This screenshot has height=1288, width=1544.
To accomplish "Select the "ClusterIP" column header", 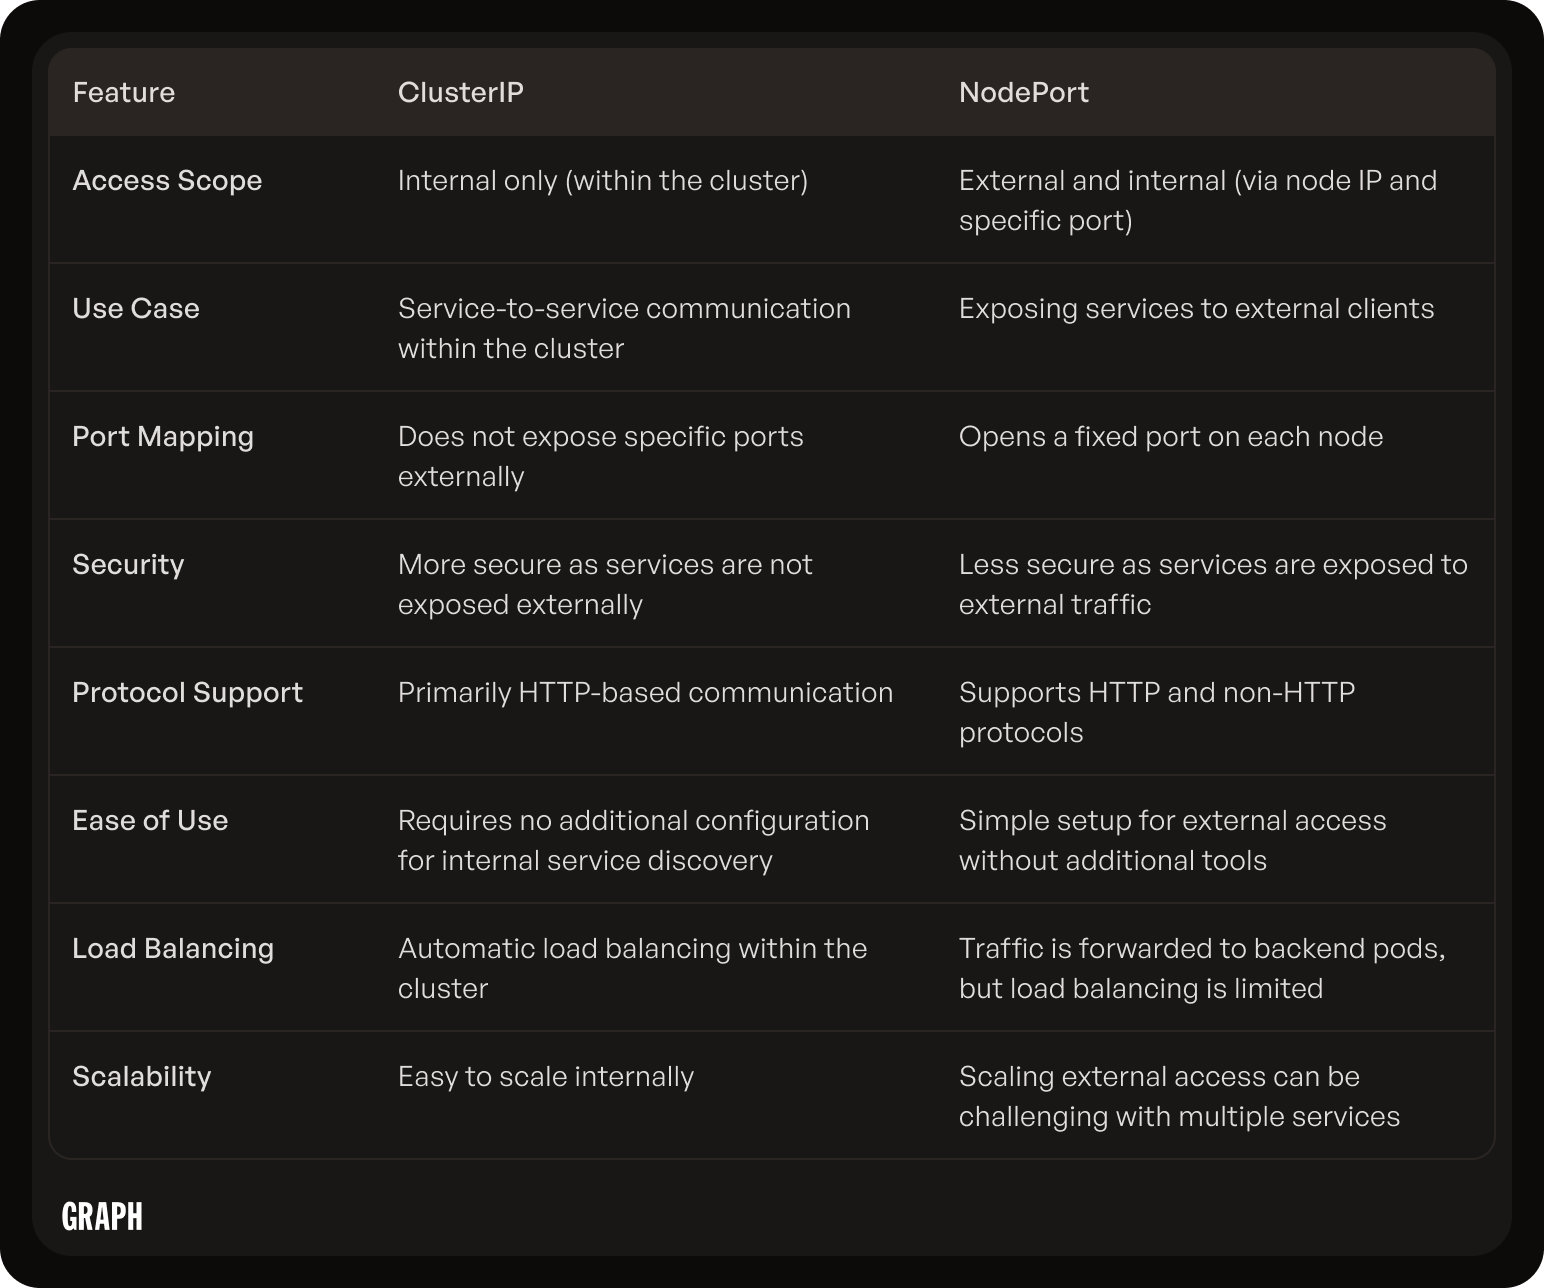I will click(x=461, y=93).
